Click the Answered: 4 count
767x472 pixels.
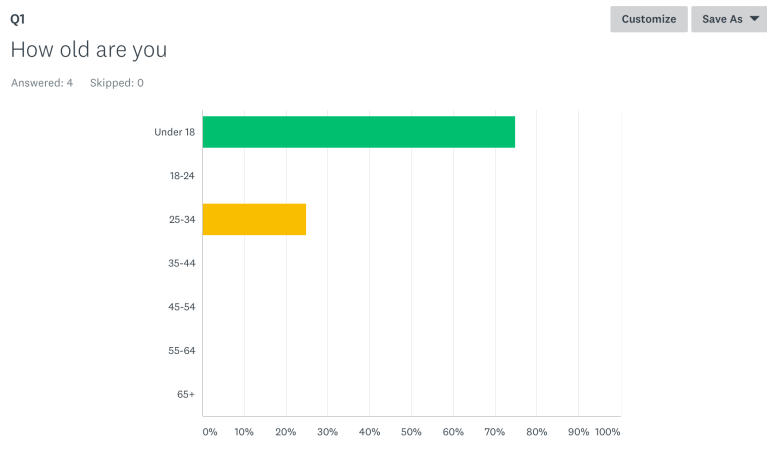tap(42, 83)
